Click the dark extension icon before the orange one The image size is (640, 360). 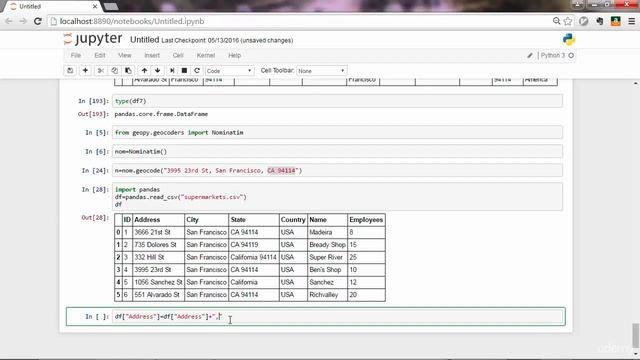point(600,21)
